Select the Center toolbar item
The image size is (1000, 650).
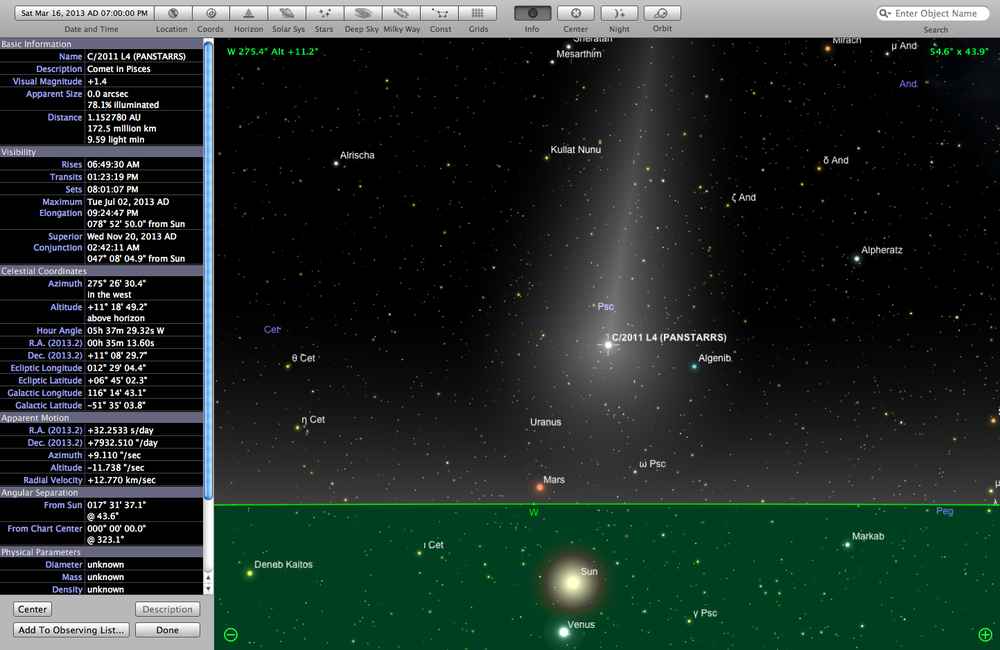(576, 14)
